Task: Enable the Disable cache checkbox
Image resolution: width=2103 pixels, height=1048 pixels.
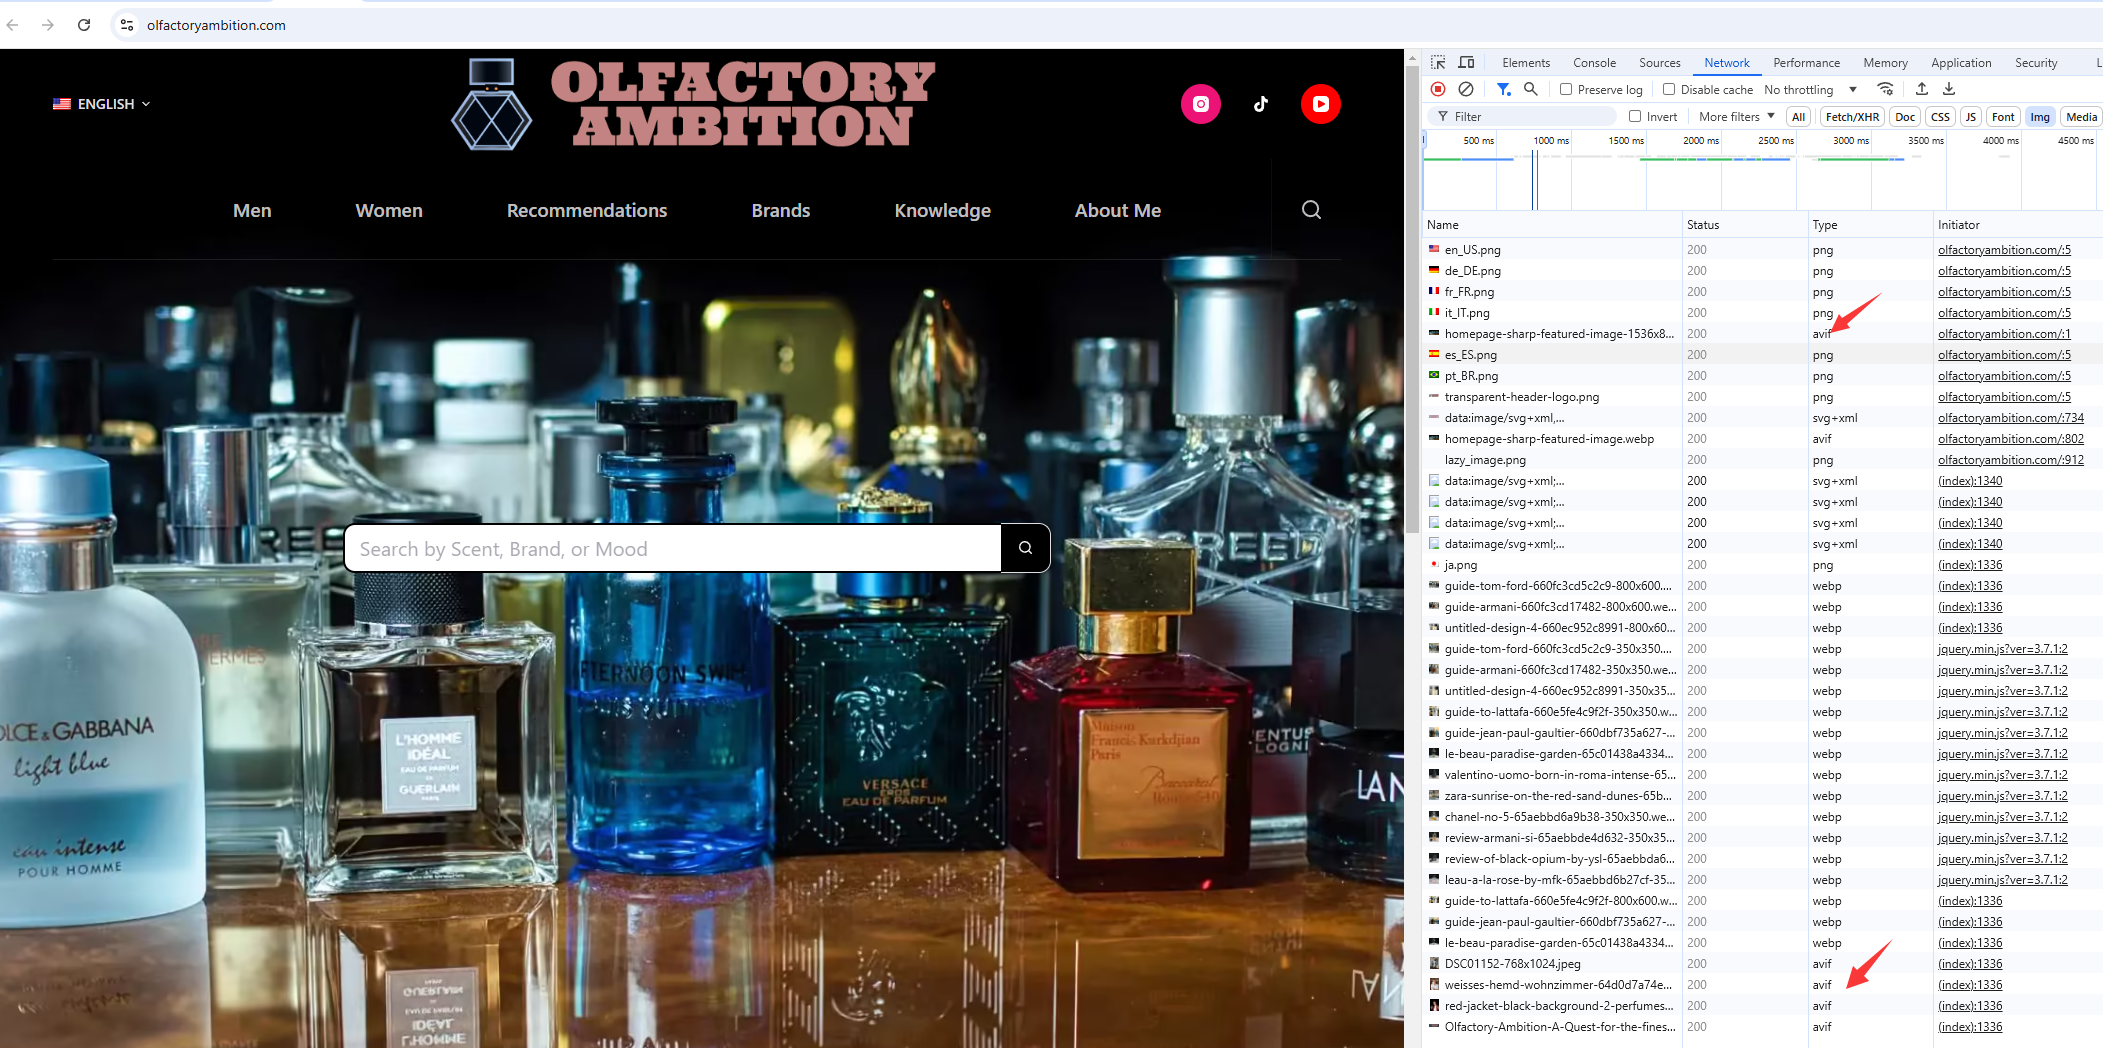Action: 1669,89
